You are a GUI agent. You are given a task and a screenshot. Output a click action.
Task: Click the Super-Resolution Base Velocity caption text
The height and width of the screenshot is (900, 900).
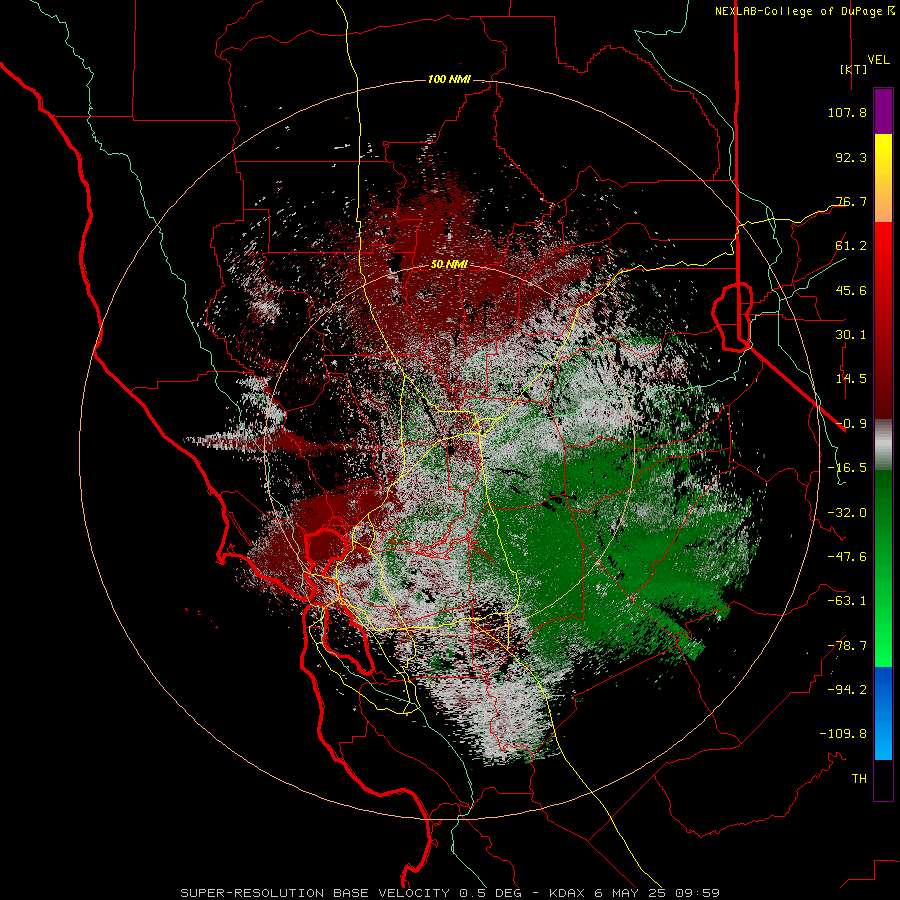click(450, 893)
